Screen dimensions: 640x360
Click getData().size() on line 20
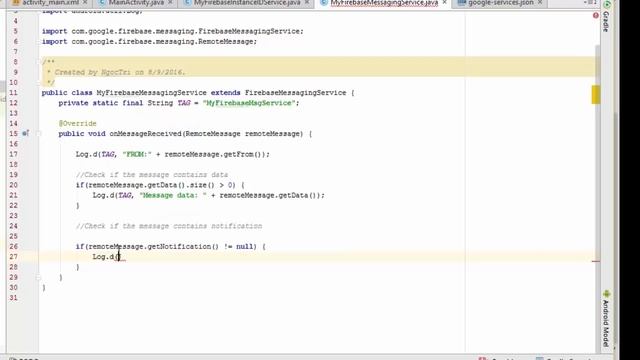(x=180, y=185)
